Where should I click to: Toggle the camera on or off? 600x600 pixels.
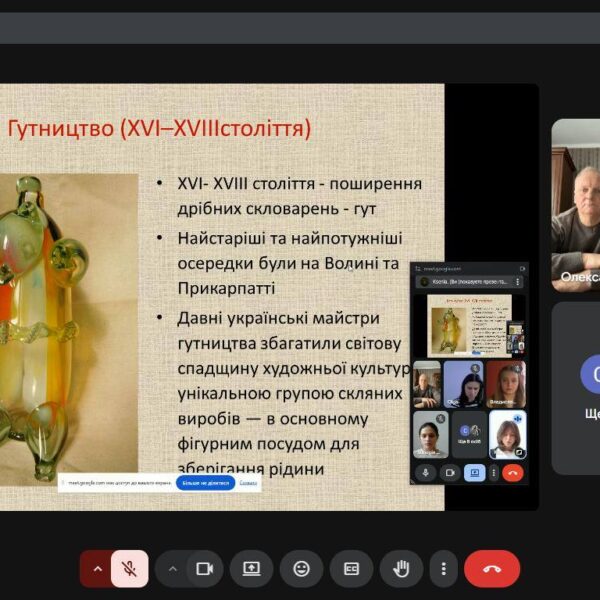[x=204, y=568]
